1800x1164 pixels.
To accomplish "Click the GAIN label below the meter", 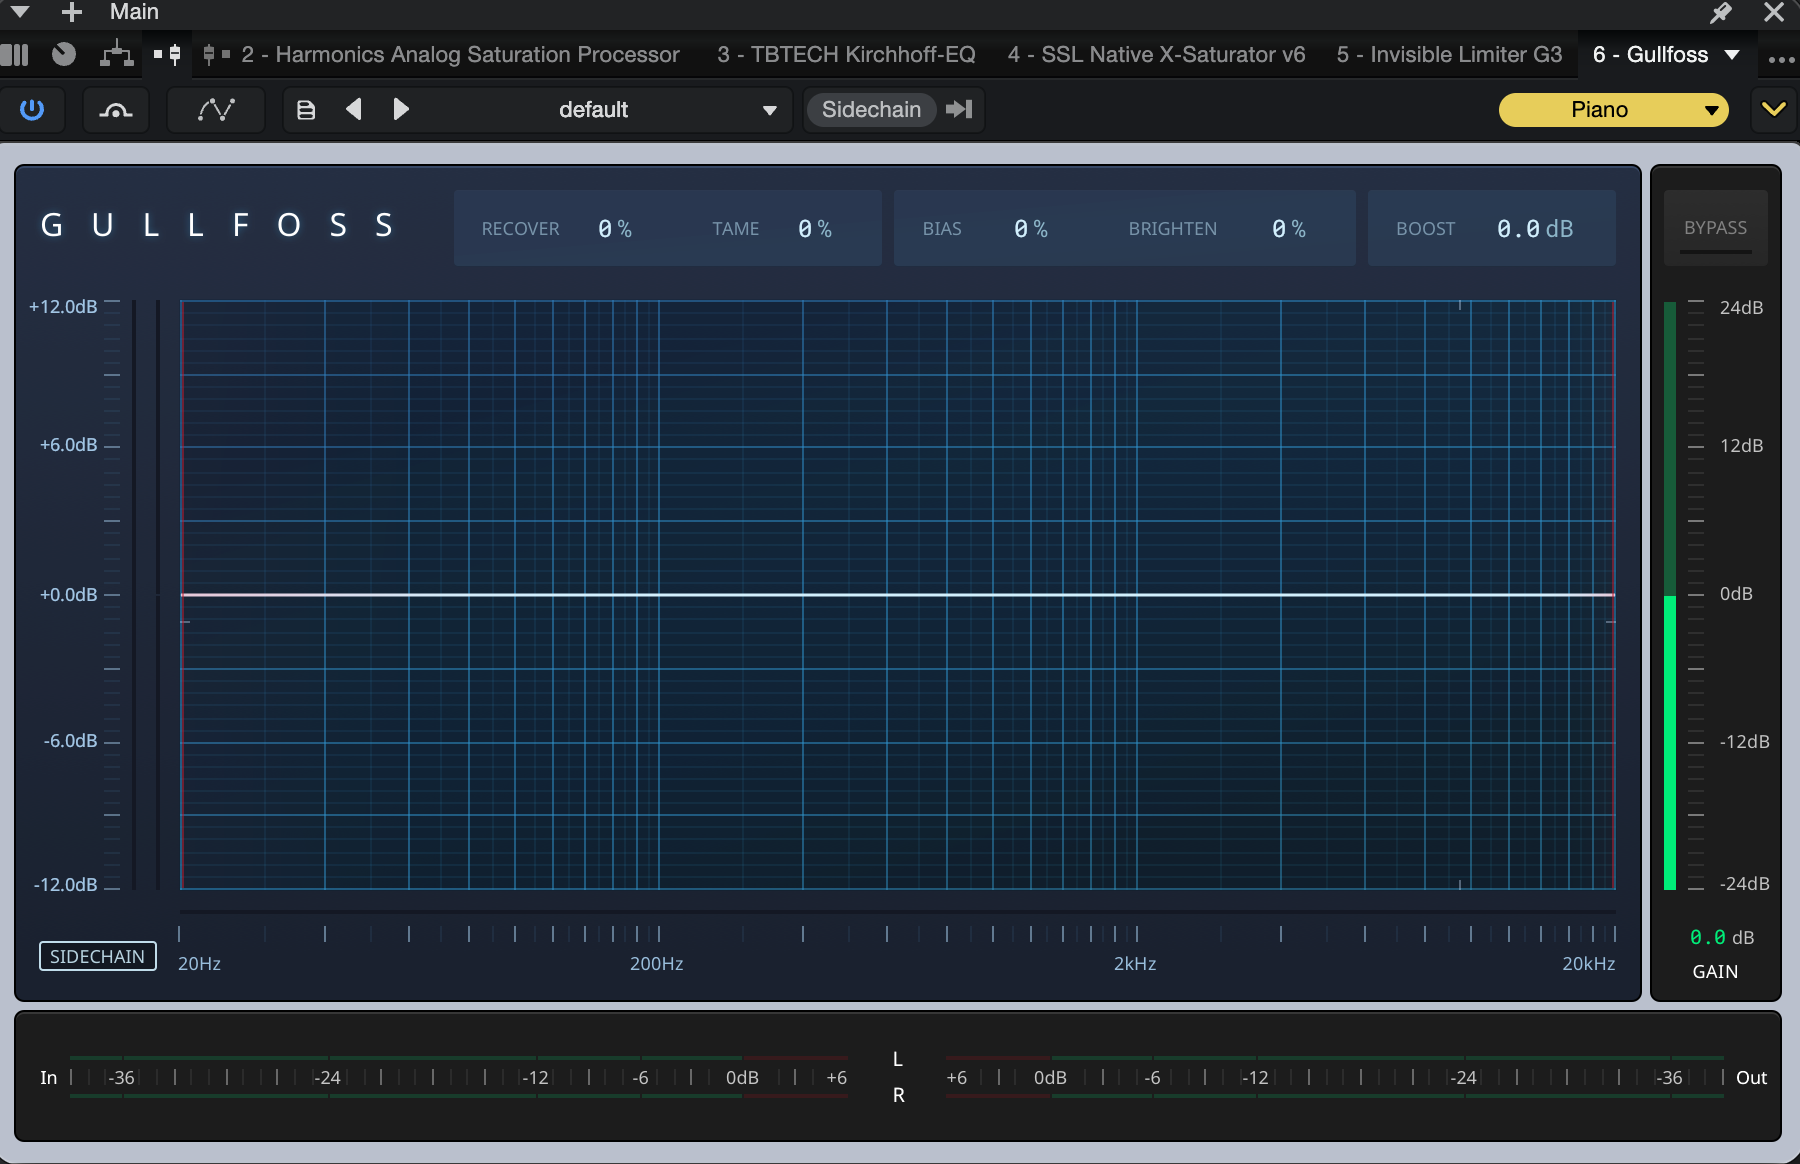I will 1715,972.
